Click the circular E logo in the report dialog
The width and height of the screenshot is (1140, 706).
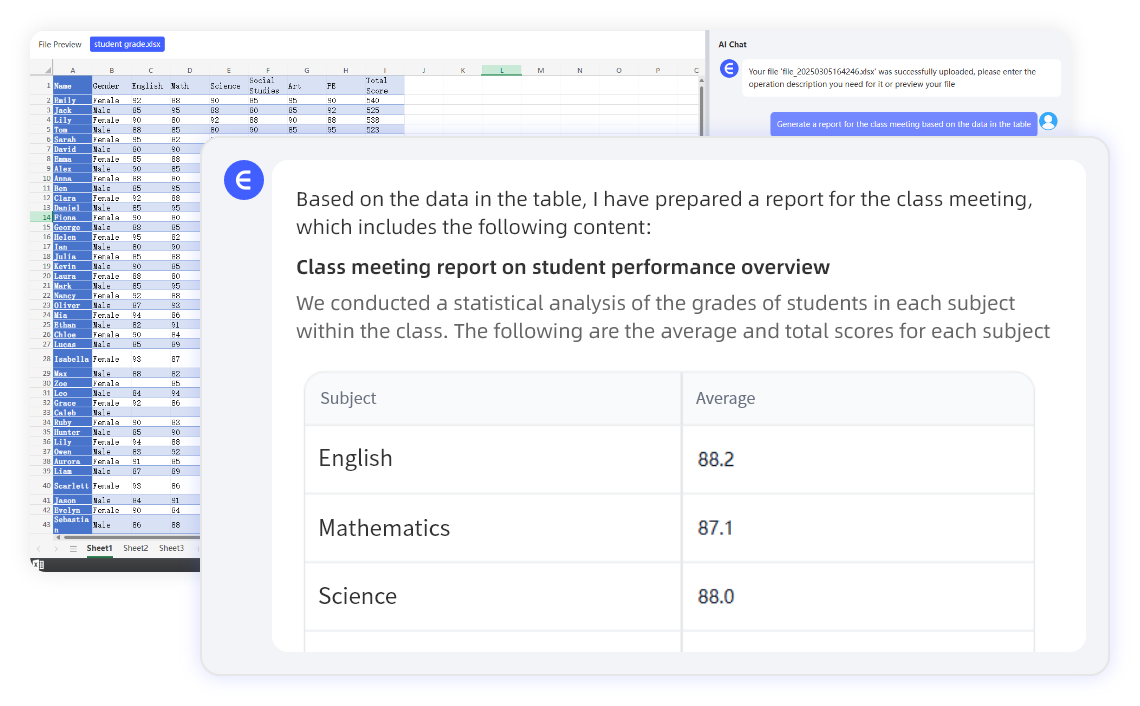coord(244,180)
